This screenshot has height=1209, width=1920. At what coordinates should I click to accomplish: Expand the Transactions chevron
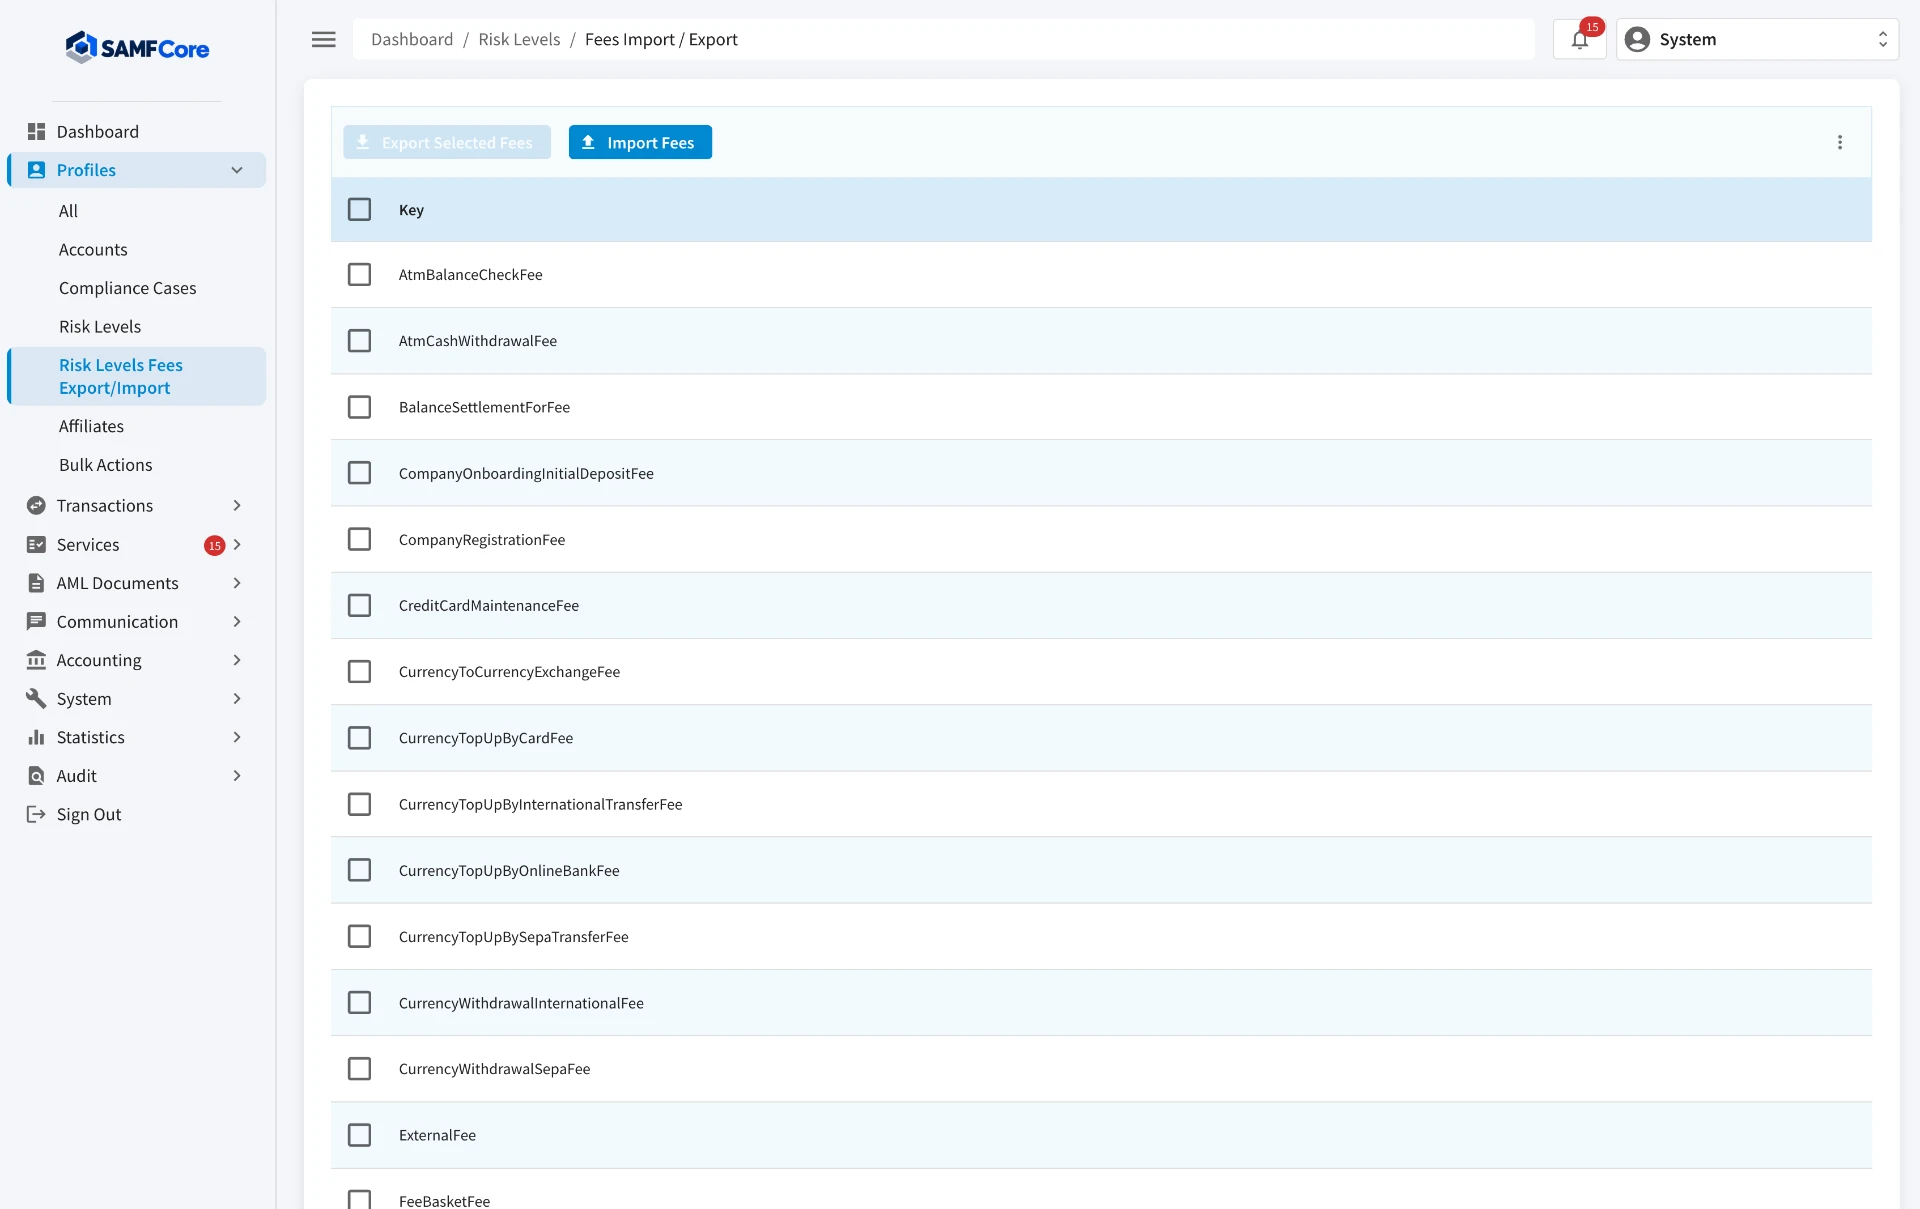coord(237,505)
